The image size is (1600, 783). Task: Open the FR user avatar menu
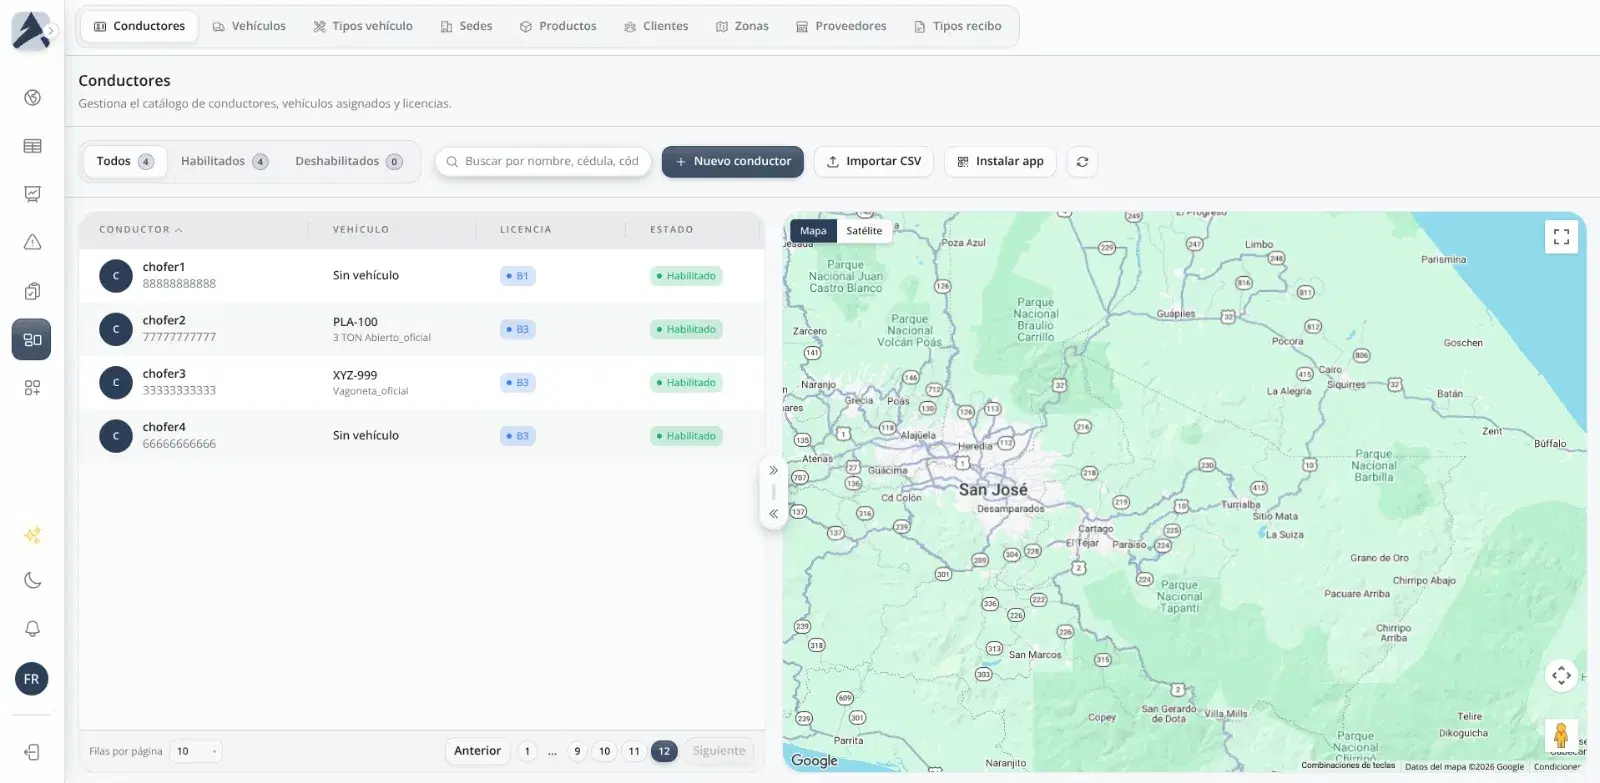(32, 679)
